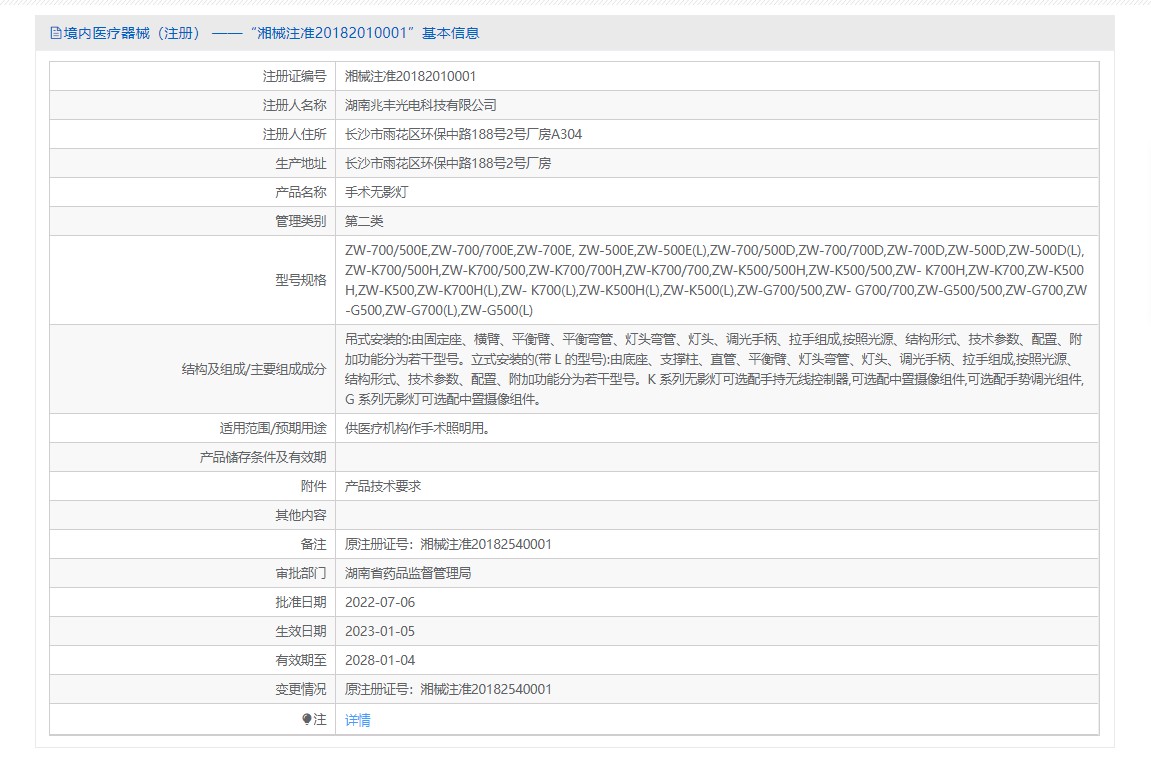Click the 产品名称 label cell
The height and width of the screenshot is (775, 1151).
(192, 192)
